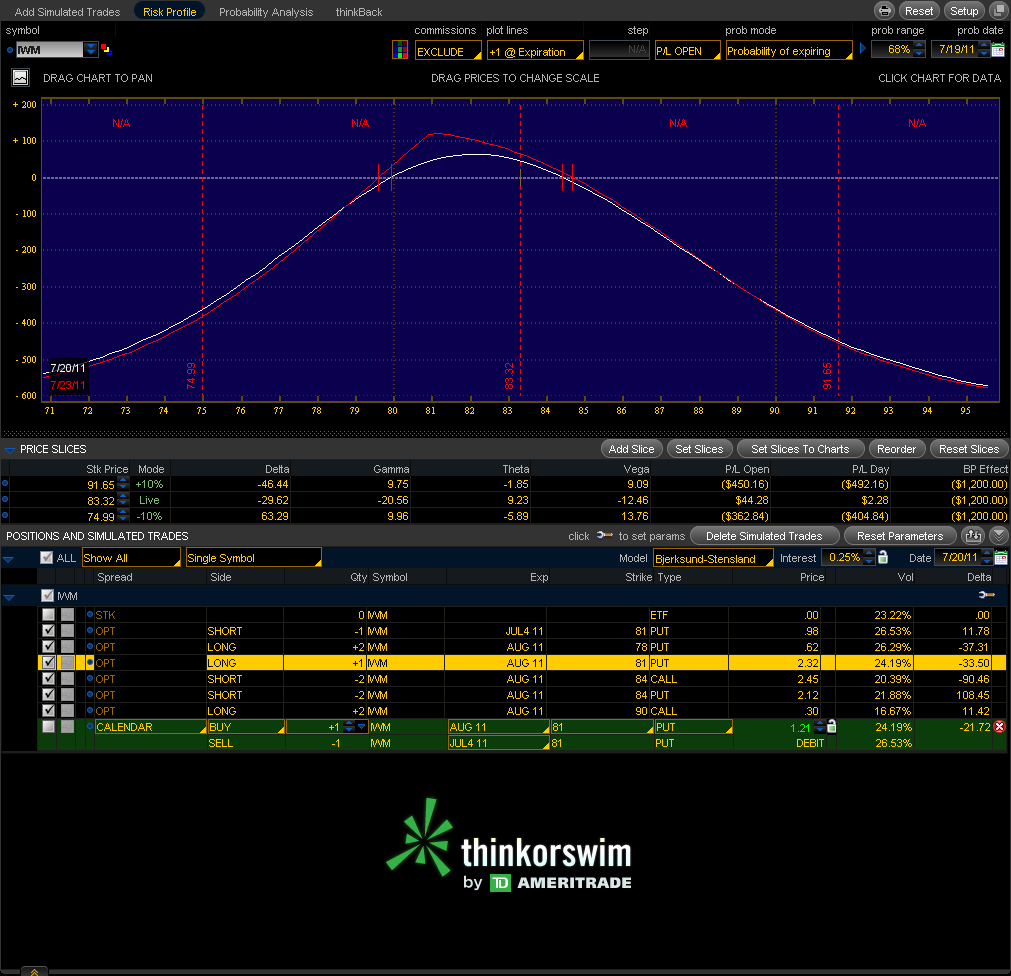Open the prob date calendar icon
This screenshot has height=976, width=1011.
[x=998, y=50]
